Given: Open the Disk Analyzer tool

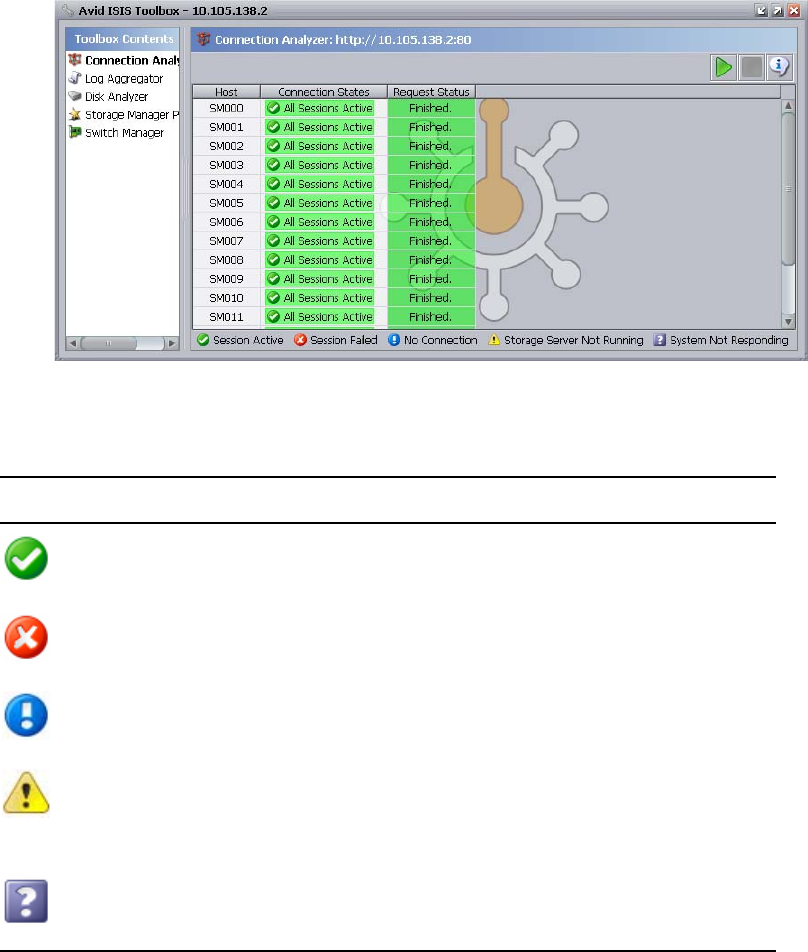Looking at the screenshot, I should pyautogui.click(x=108, y=97).
